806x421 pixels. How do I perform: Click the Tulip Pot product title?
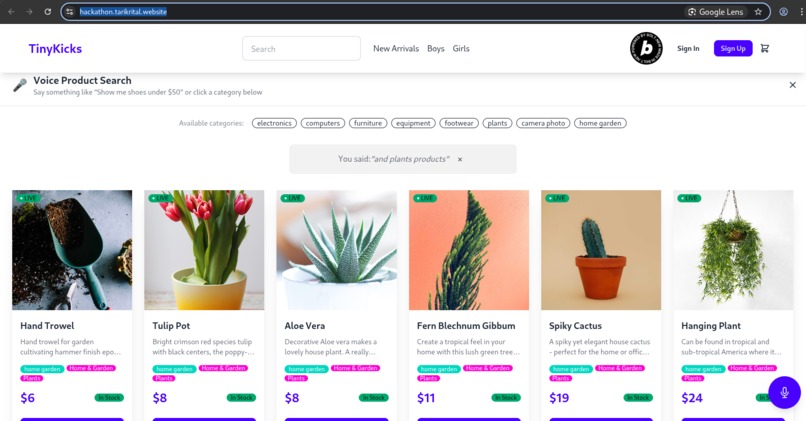pos(171,326)
